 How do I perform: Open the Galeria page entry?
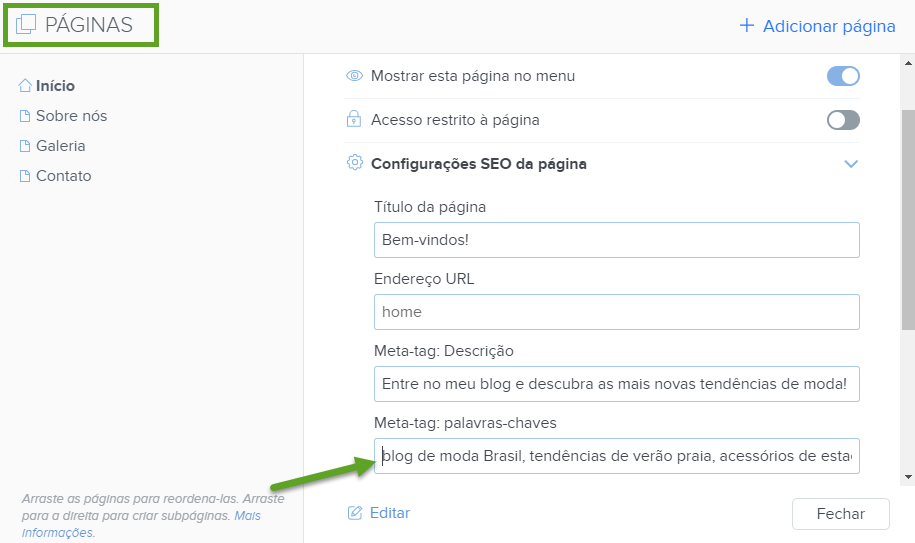click(x=61, y=146)
